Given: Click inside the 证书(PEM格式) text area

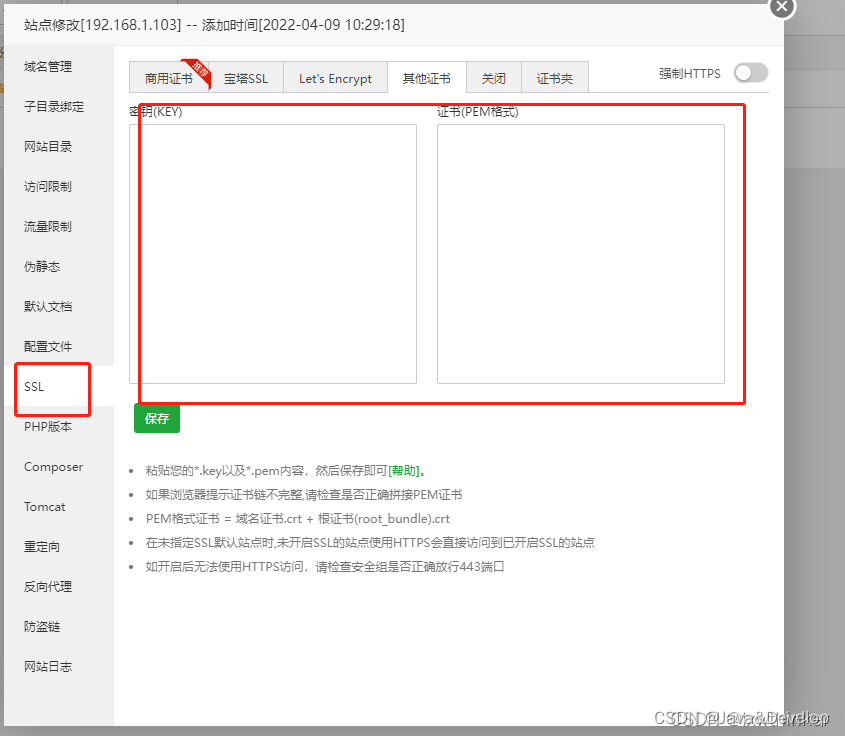Looking at the screenshot, I should pyautogui.click(x=580, y=254).
